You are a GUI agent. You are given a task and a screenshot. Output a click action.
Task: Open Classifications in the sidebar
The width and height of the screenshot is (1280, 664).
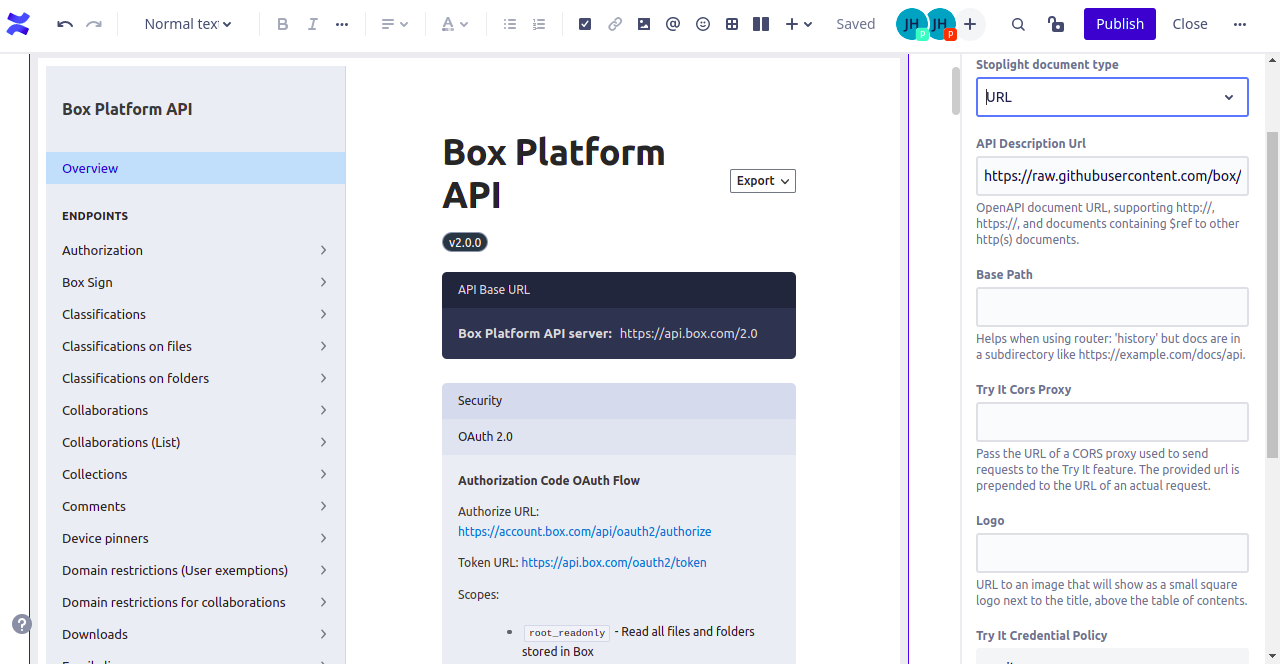click(x=196, y=314)
